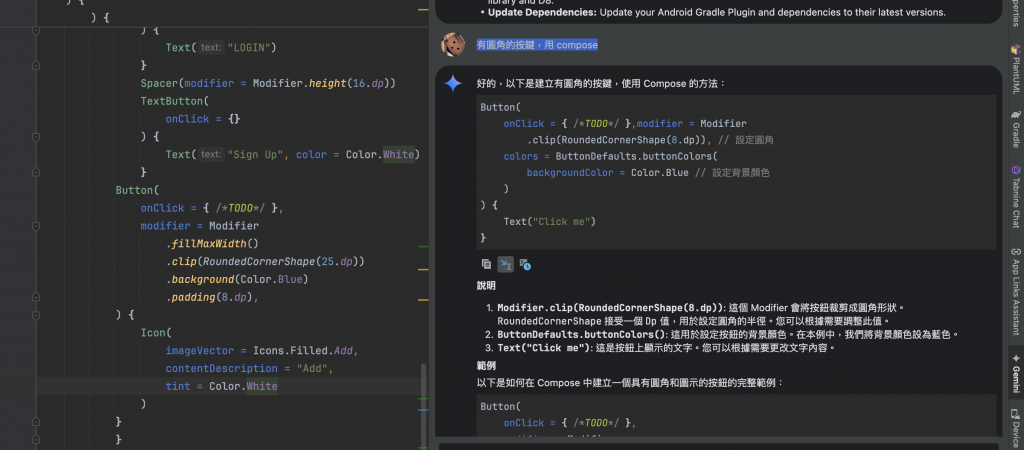Collapse fold on brace below LOGIN text
Viewport: 1024px width, 450px height.
pyautogui.click(x=36, y=65)
